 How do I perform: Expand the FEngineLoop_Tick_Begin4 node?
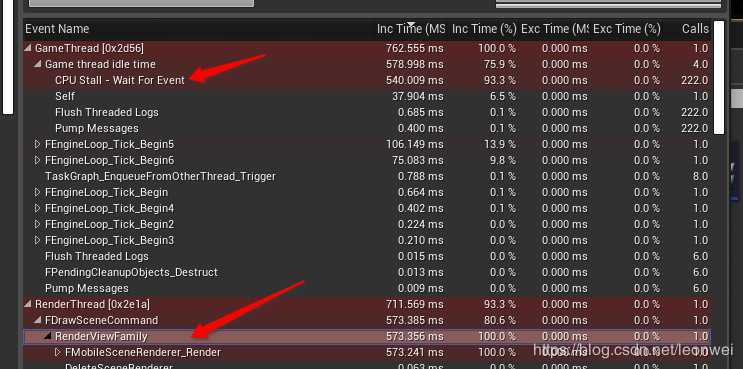click(38, 208)
